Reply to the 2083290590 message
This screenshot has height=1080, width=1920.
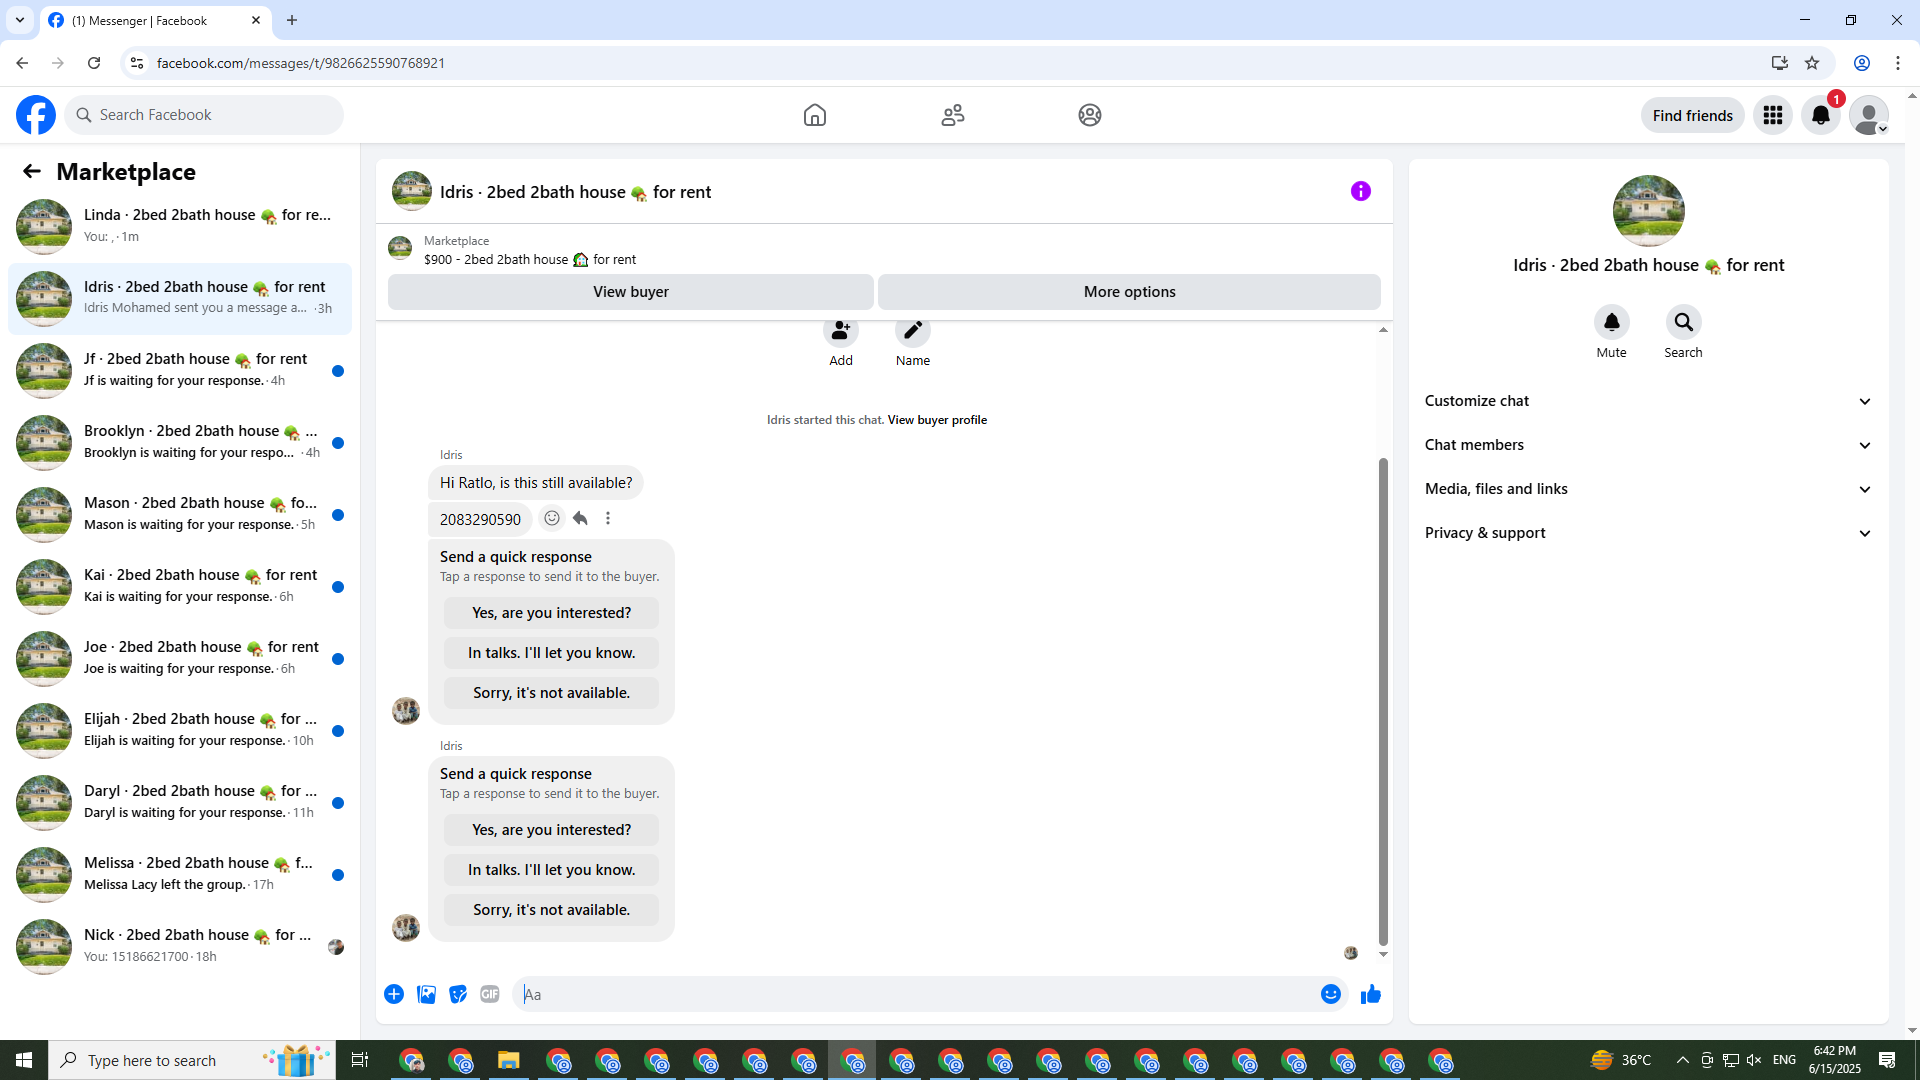(x=580, y=518)
